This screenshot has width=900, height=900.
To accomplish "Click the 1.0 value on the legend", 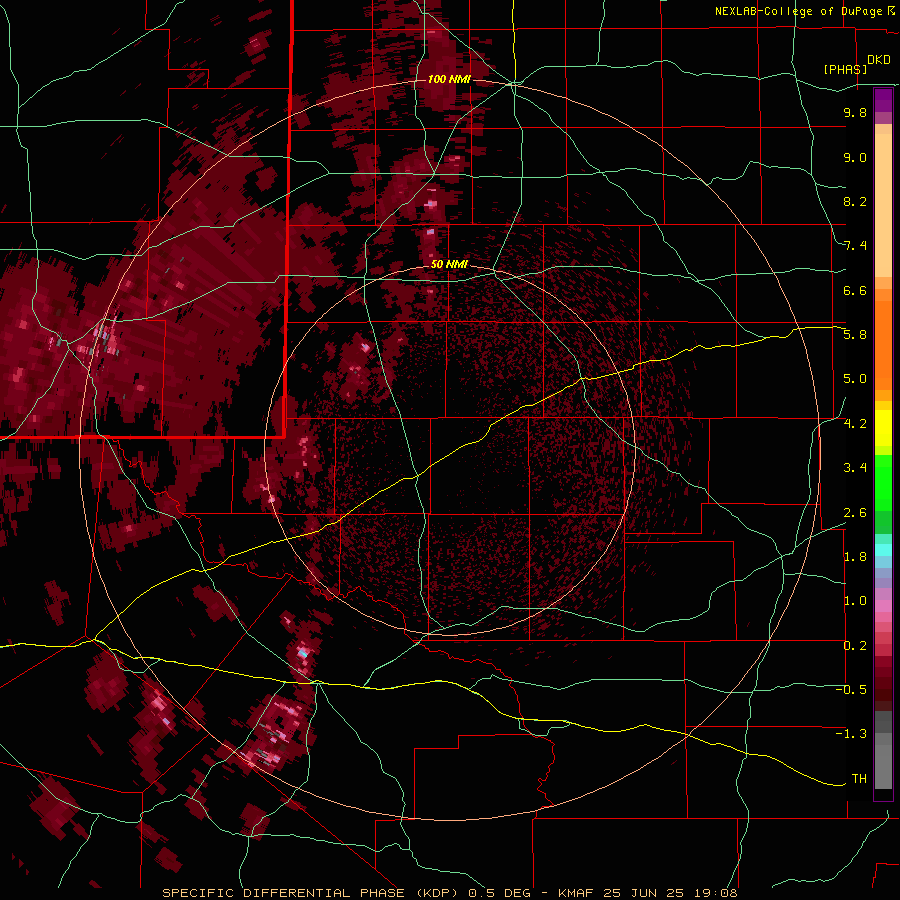I will [855, 601].
